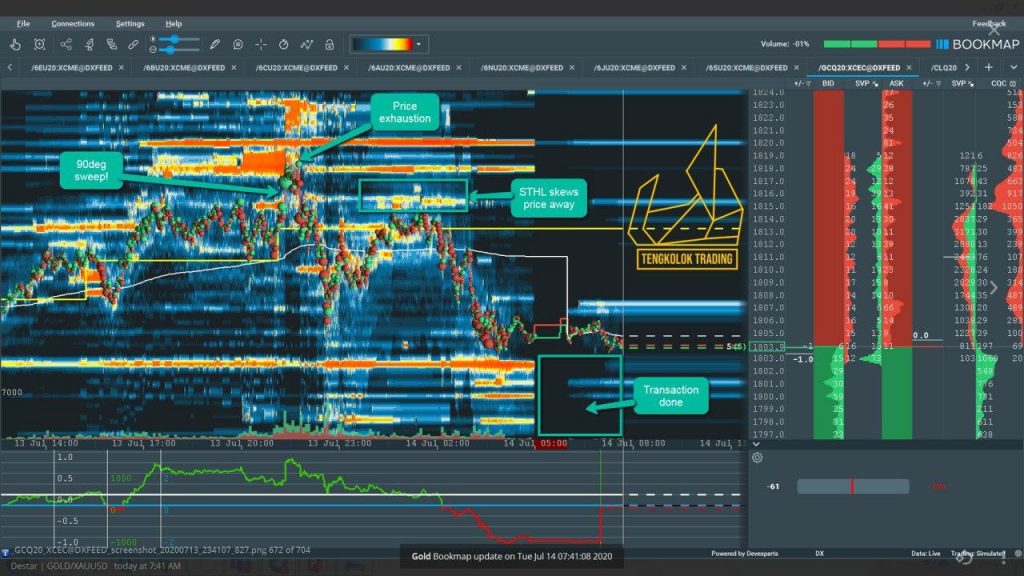Open the lower panel gear settings
The image size is (1024, 576).
point(758,458)
